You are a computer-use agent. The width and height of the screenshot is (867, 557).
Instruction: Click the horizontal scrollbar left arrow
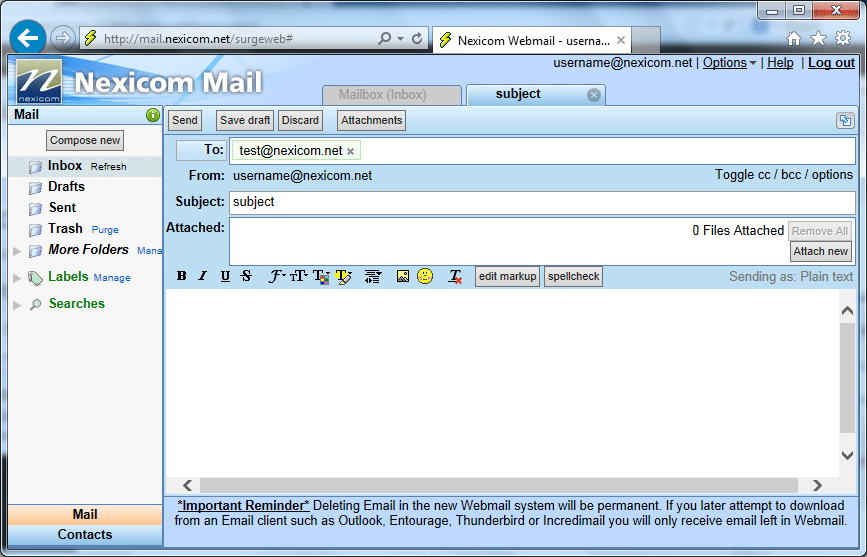187,486
